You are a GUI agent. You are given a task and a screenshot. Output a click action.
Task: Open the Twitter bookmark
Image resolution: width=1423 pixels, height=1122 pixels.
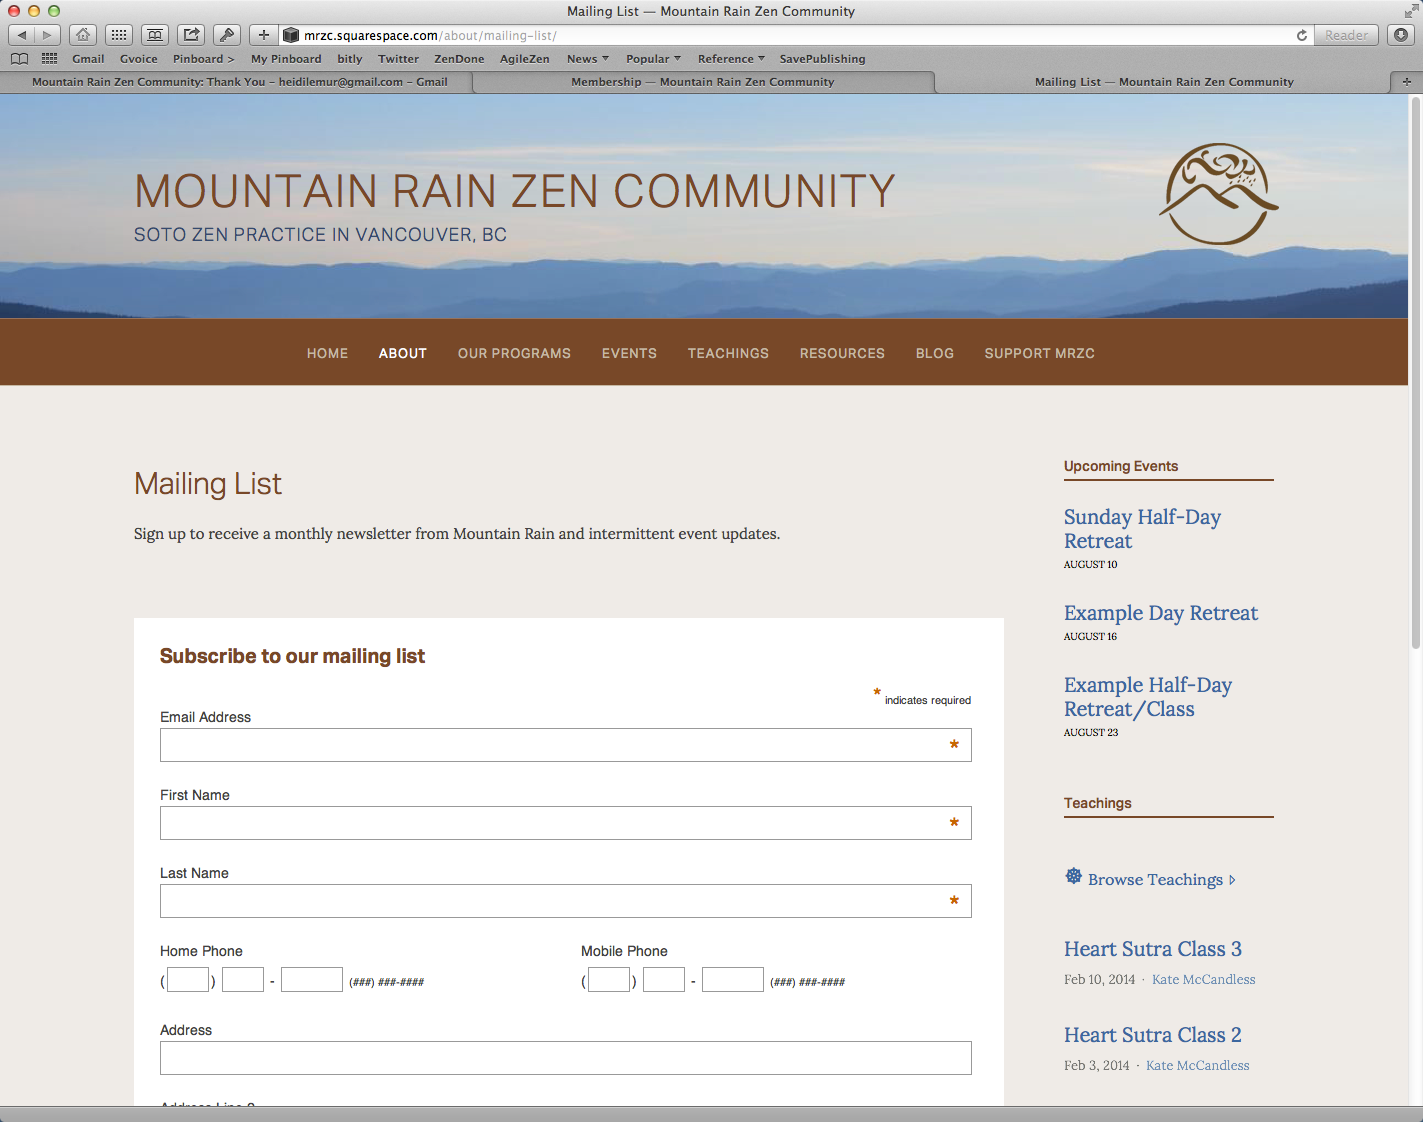[x=398, y=59]
